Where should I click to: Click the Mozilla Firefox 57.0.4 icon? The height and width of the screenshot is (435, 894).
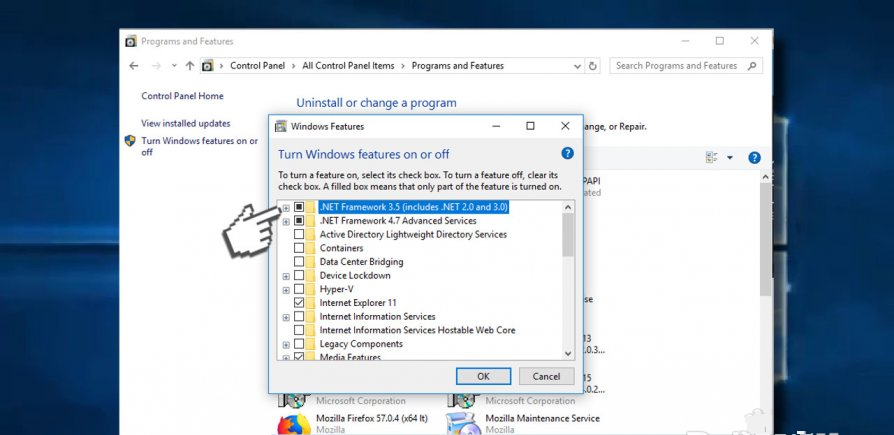292,424
